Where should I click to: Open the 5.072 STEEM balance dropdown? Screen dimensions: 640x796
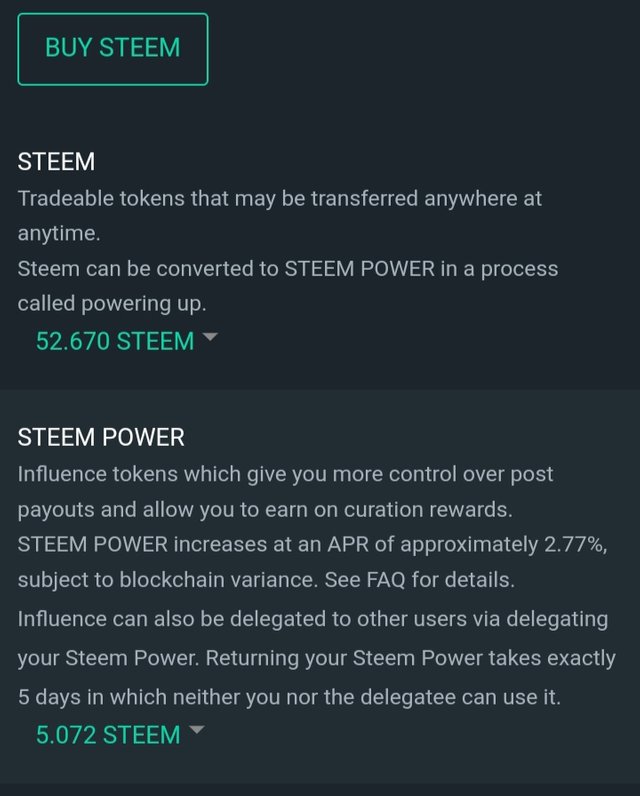(x=108, y=735)
